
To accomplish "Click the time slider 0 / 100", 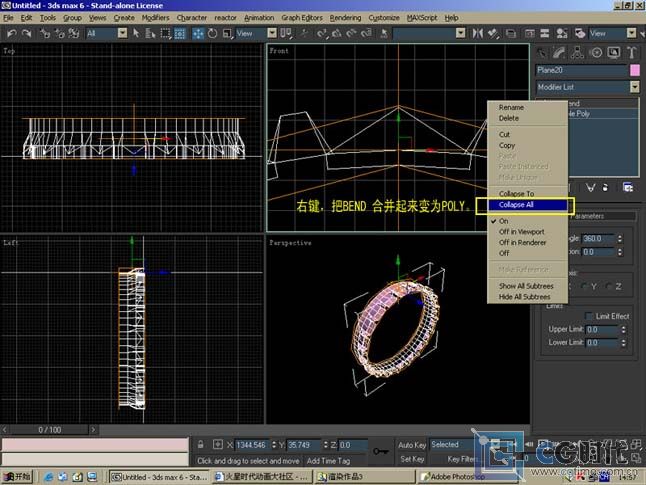I will click(49, 430).
